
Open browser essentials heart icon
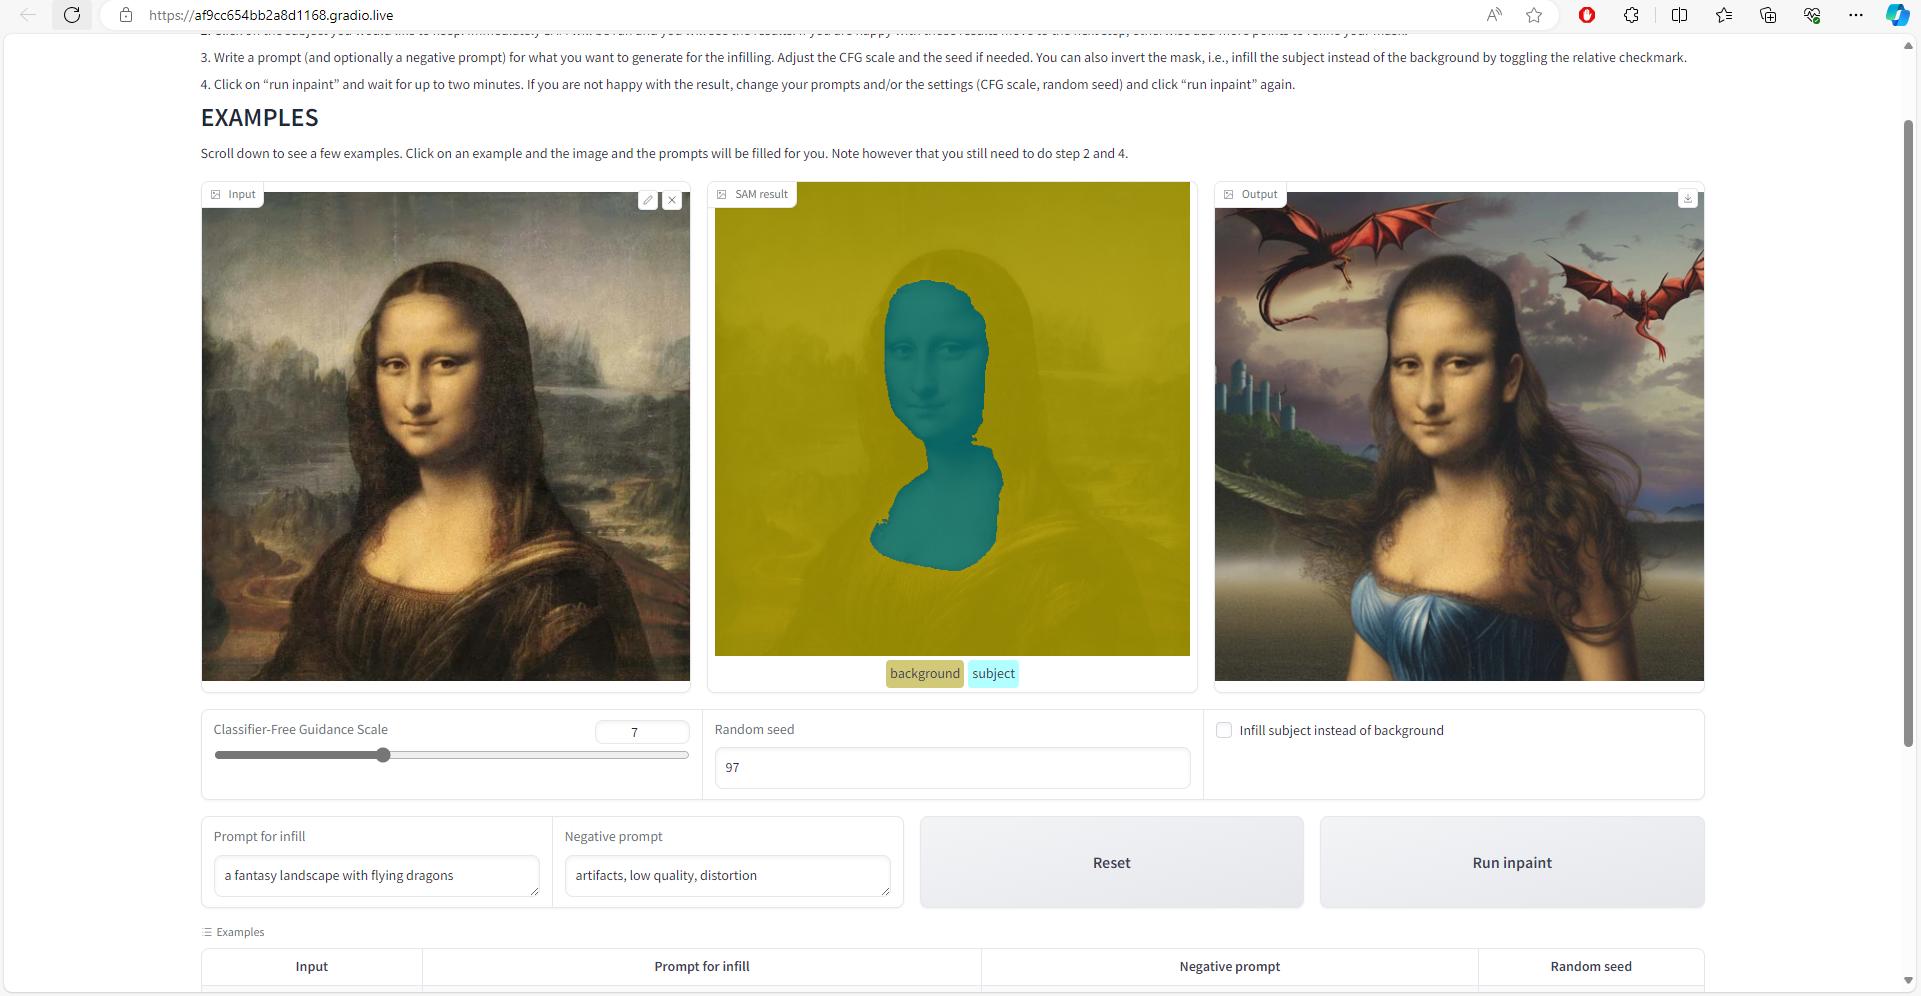click(x=1812, y=15)
